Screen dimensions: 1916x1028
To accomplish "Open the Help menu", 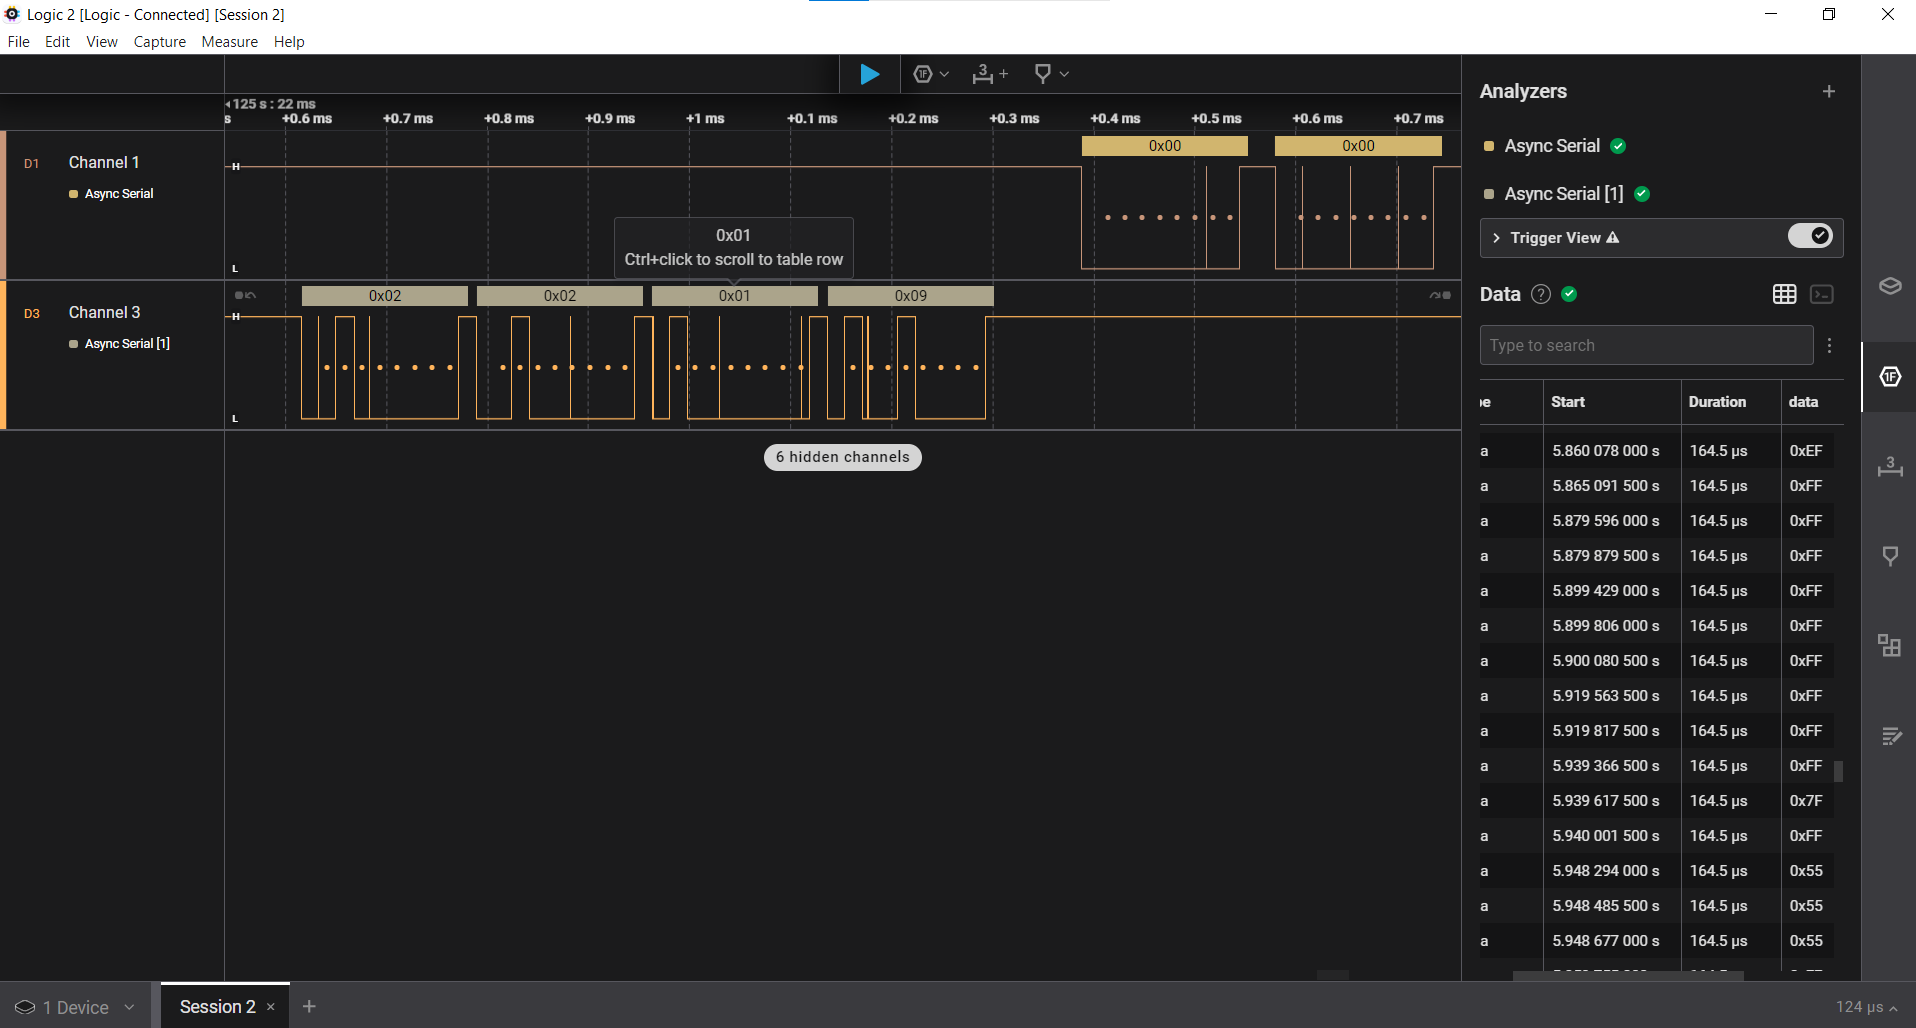I will click(x=289, y=42).
